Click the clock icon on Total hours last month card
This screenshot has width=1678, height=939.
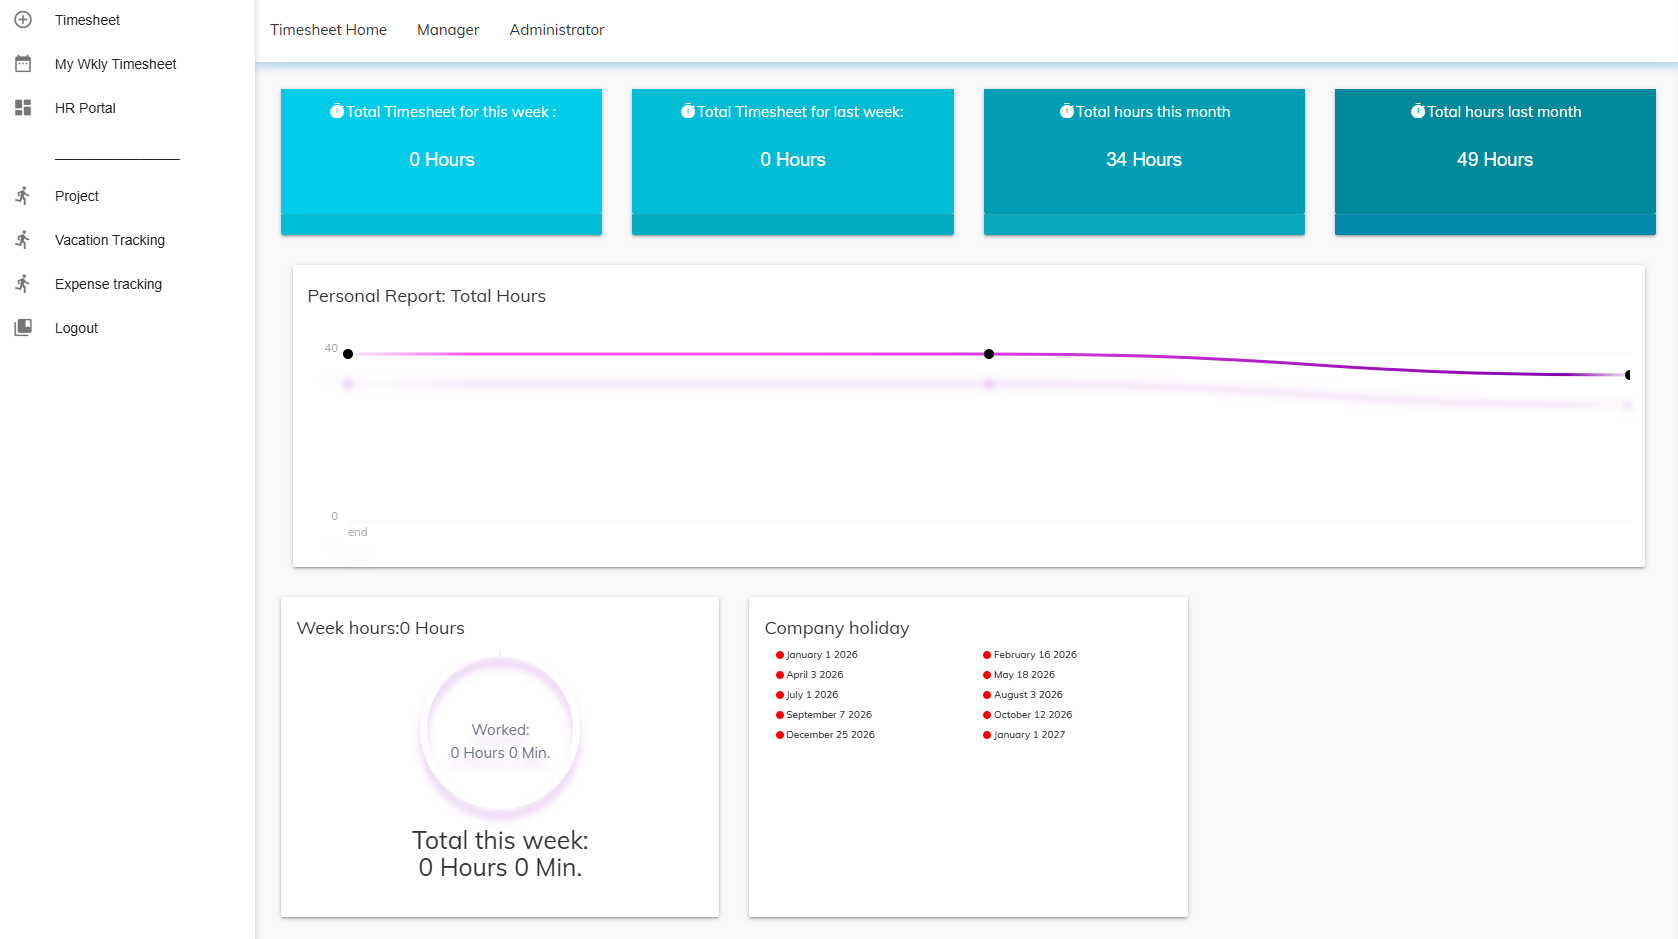click(1416, 112)
